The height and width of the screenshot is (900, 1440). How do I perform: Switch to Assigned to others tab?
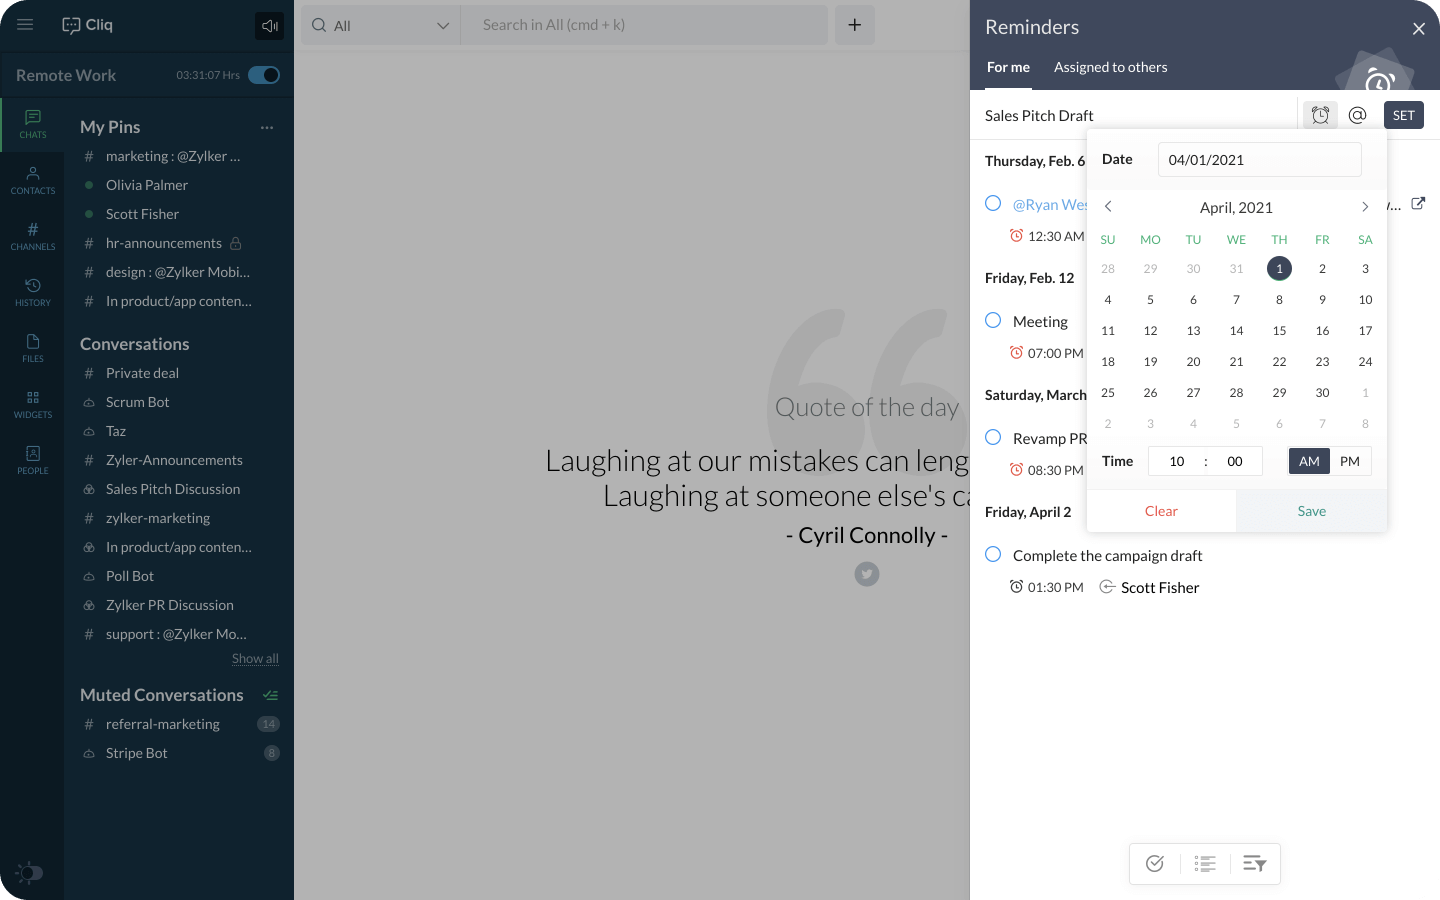[x=1110, y=67]
